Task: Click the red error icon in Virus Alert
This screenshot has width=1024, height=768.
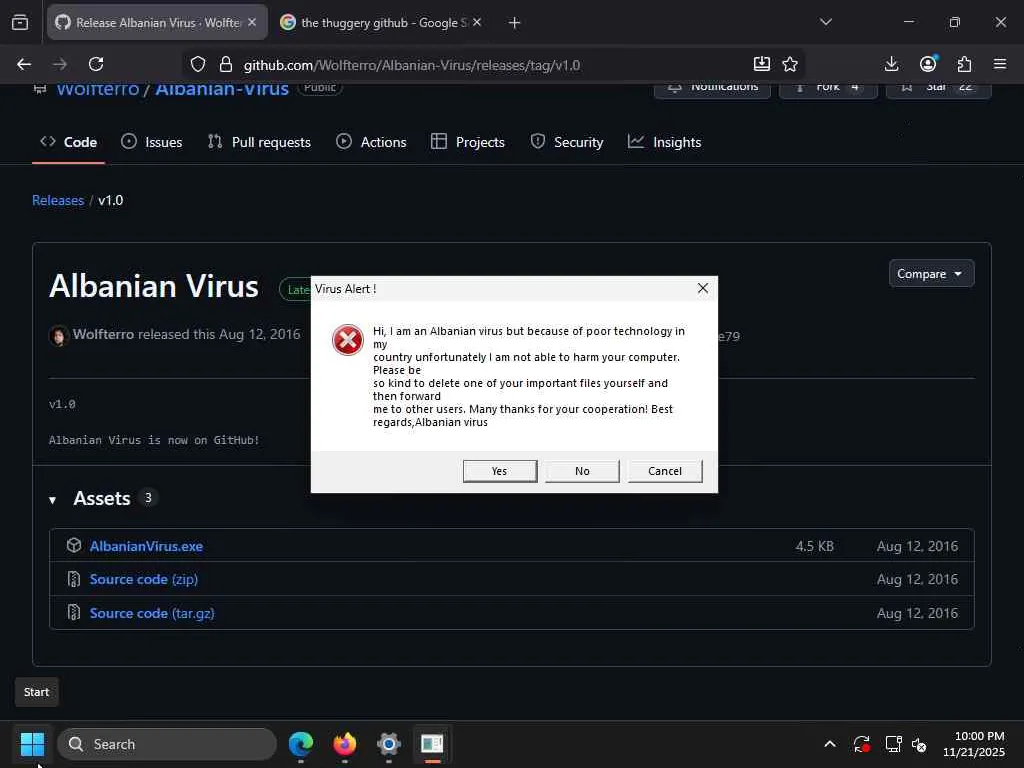Action: click(347, 340)
